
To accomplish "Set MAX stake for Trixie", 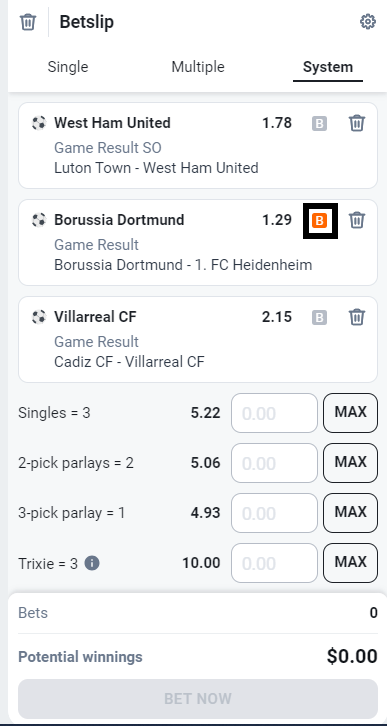I will pyautogui.click(x=350, y=563).
